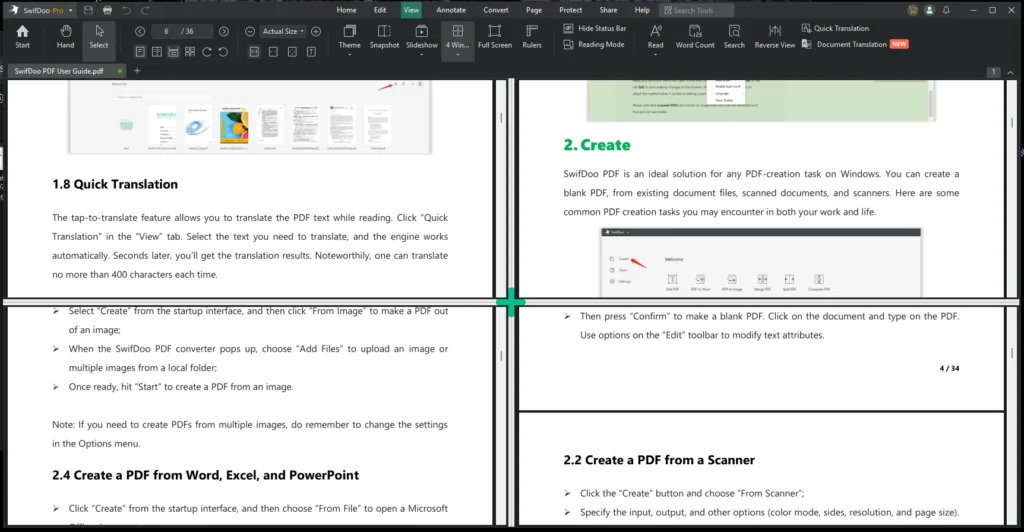
Task: Click the notifications bell icon
Action: coord(946,10)
